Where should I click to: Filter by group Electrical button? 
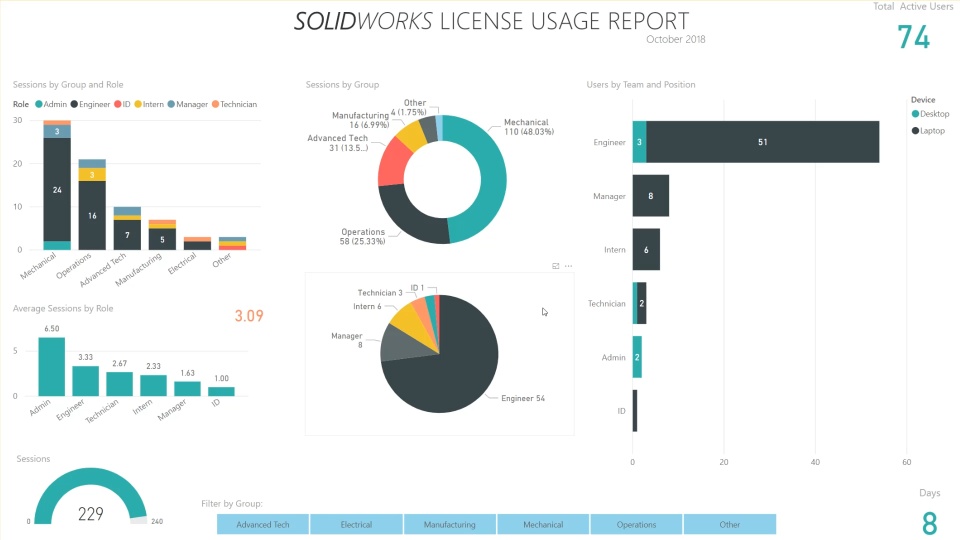[x=356, y=524]
